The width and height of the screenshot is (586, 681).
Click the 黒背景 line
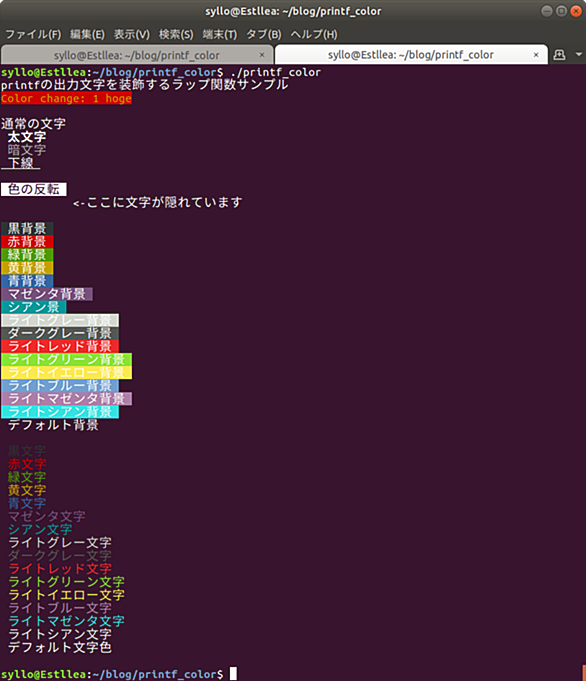[x=27, y=228]
